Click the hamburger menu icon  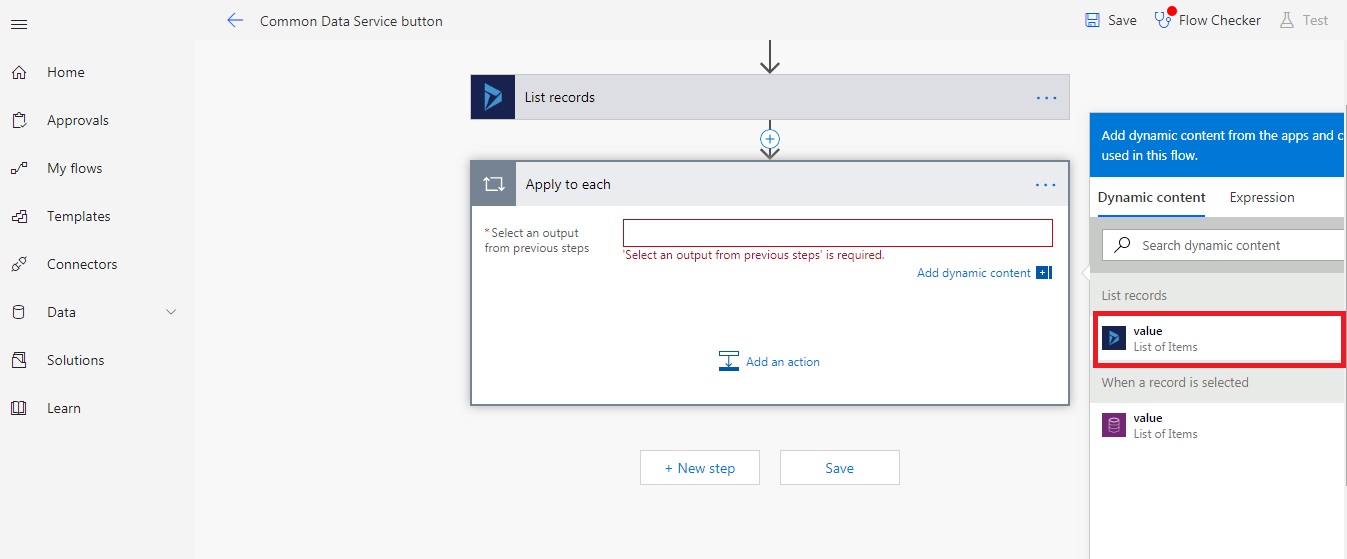pos(19,24)
